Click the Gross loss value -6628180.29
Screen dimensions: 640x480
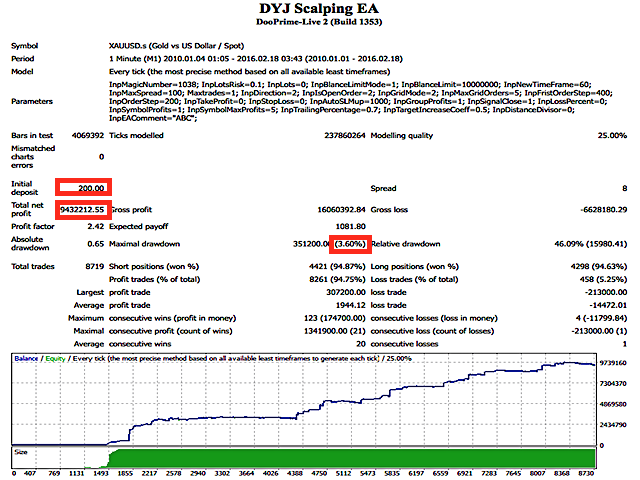coord(604,210)
